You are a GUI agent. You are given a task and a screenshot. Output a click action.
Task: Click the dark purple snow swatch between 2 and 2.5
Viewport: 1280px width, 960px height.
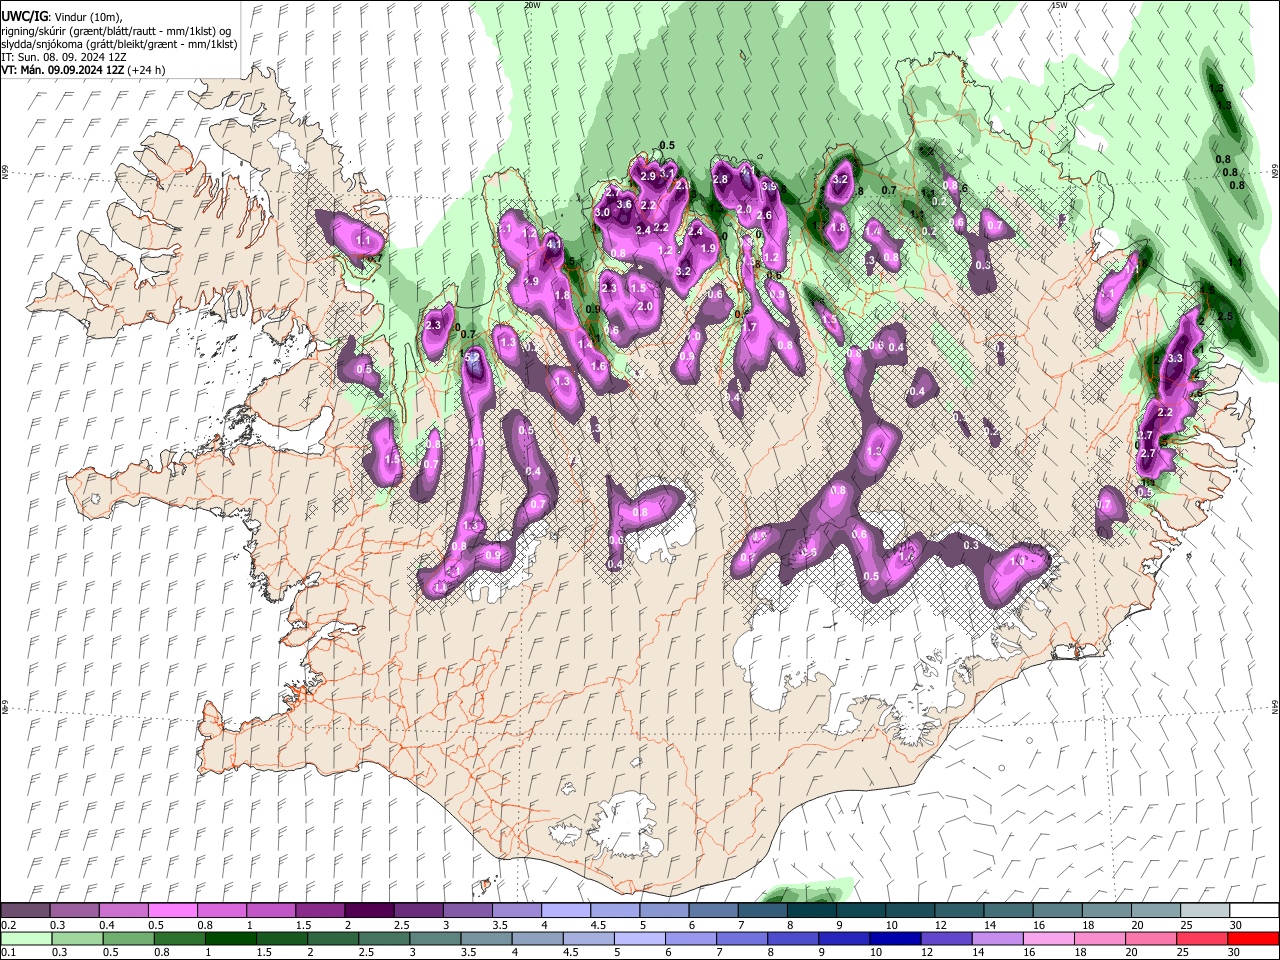(368, 910)
